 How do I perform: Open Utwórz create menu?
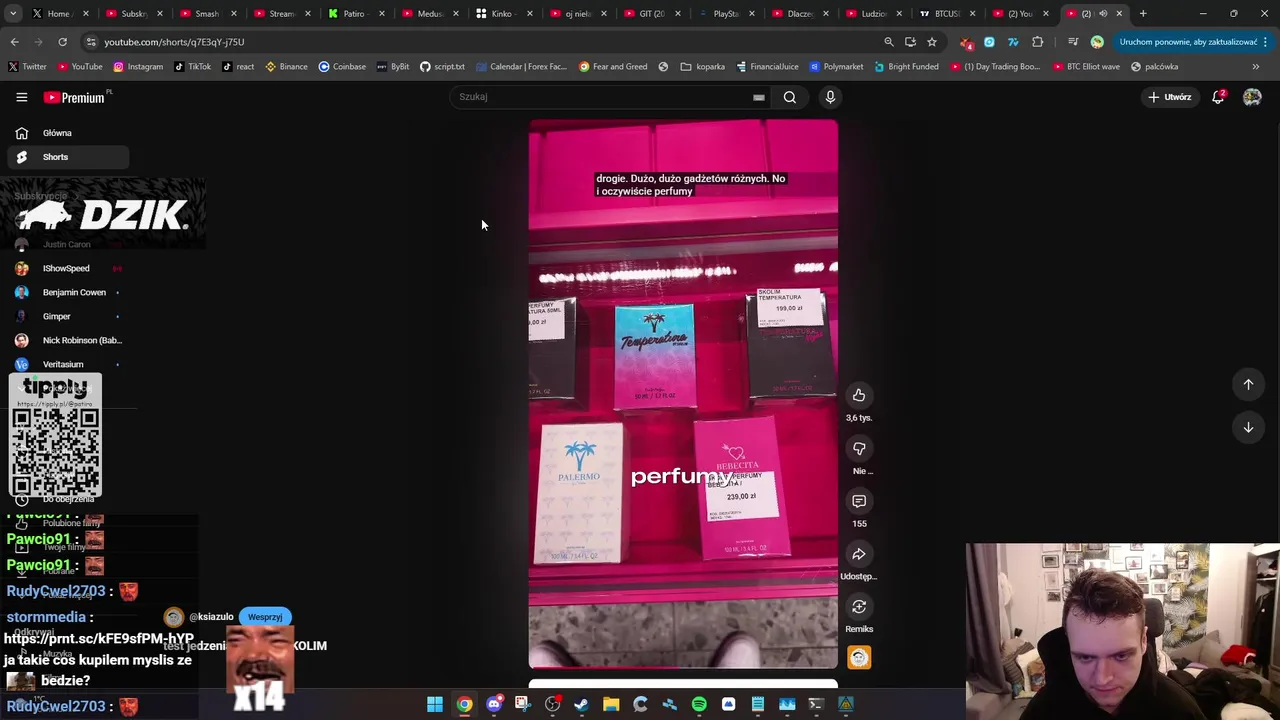(1169, 97)
